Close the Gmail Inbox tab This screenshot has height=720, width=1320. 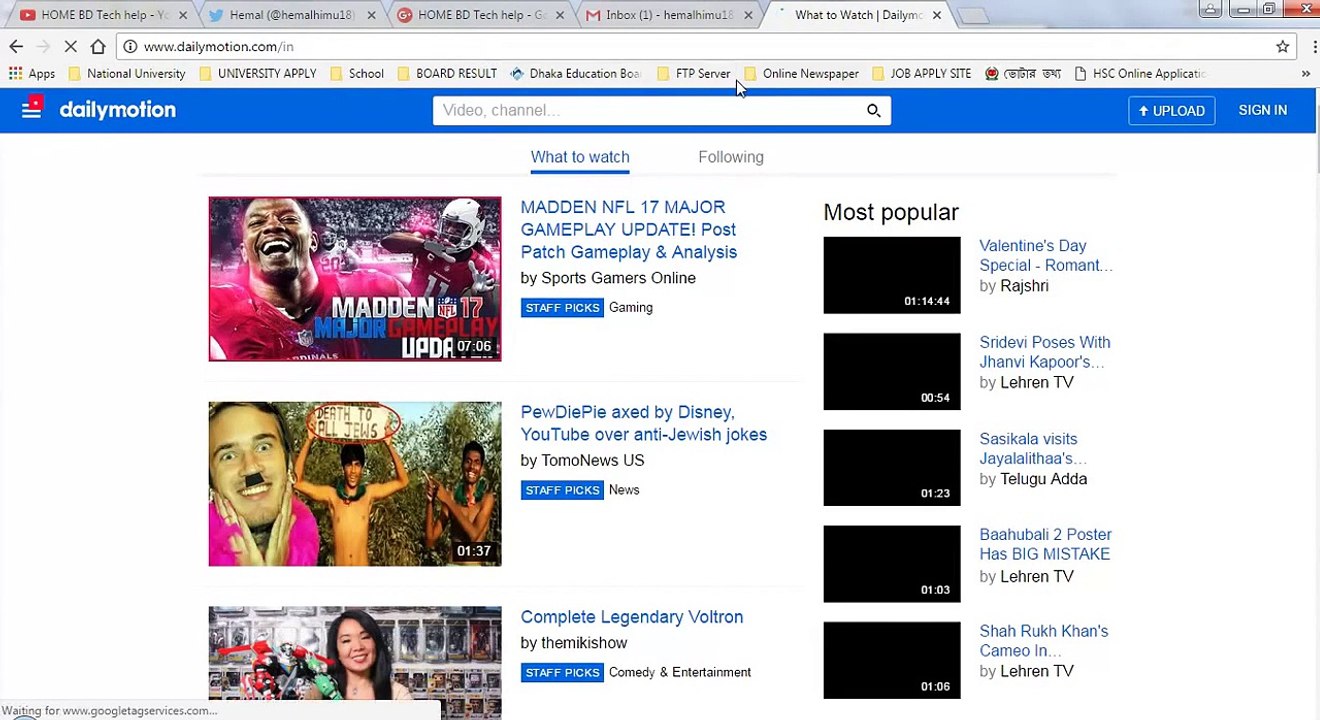pyautogui.click(x=748, y=15)
